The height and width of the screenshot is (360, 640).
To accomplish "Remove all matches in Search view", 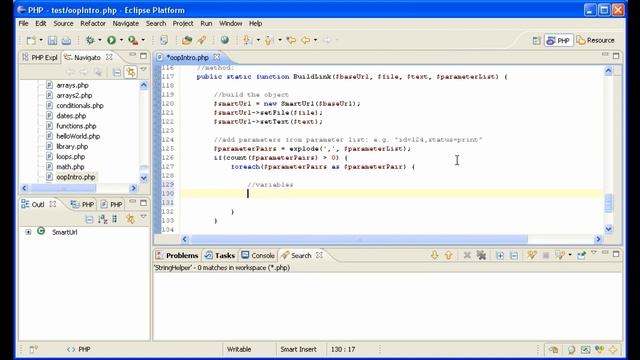I will coord(482,256).
